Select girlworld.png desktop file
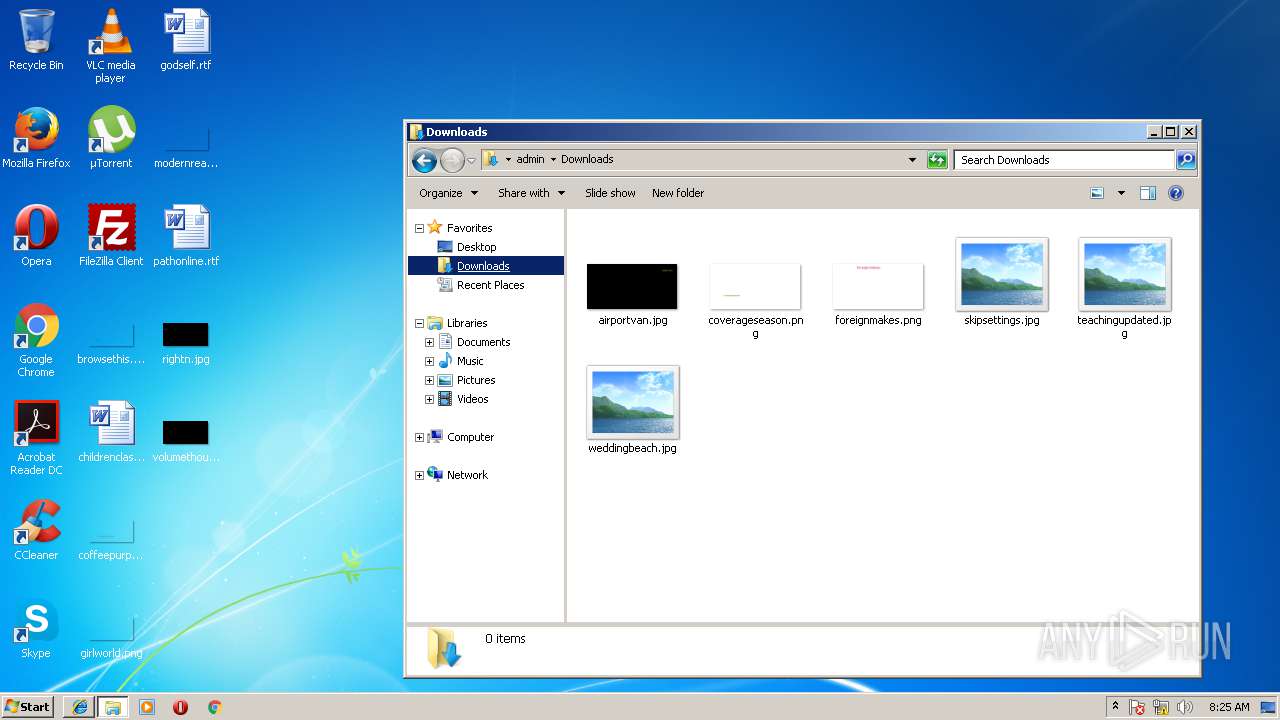The height and width of the screenshot is (720, 1280). point(111,638)
